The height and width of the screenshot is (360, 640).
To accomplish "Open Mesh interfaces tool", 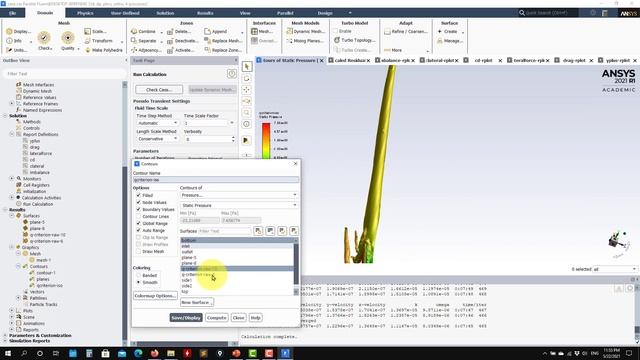I will (x=262, y=31).
